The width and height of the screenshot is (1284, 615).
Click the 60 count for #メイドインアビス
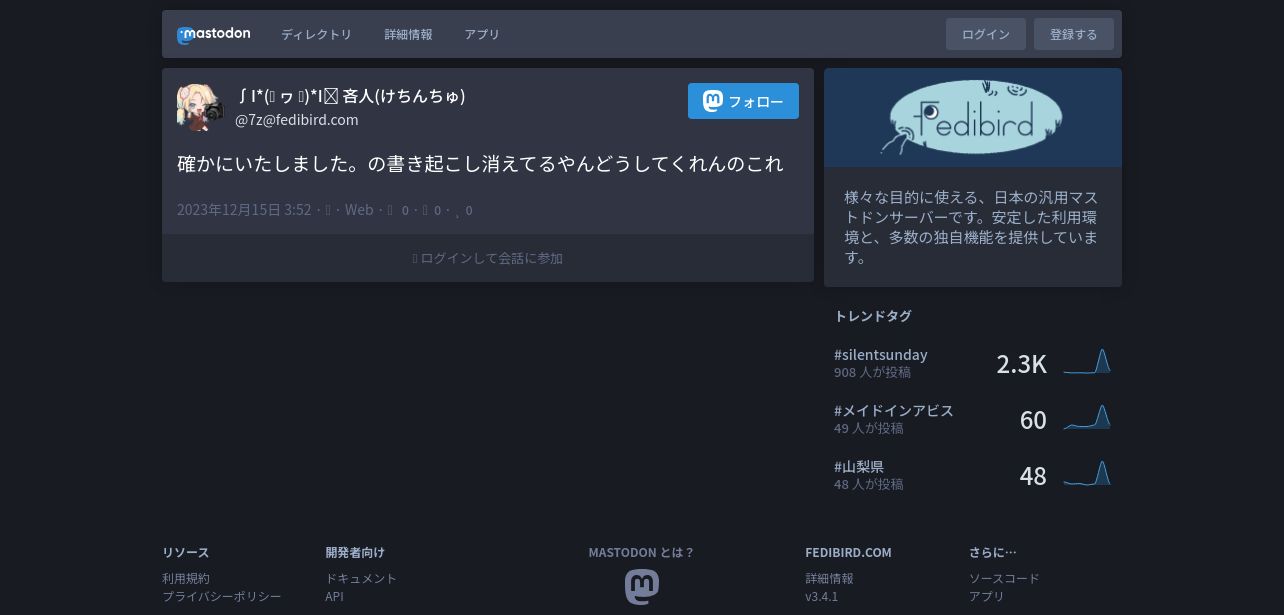click(x=1033, y=420)
